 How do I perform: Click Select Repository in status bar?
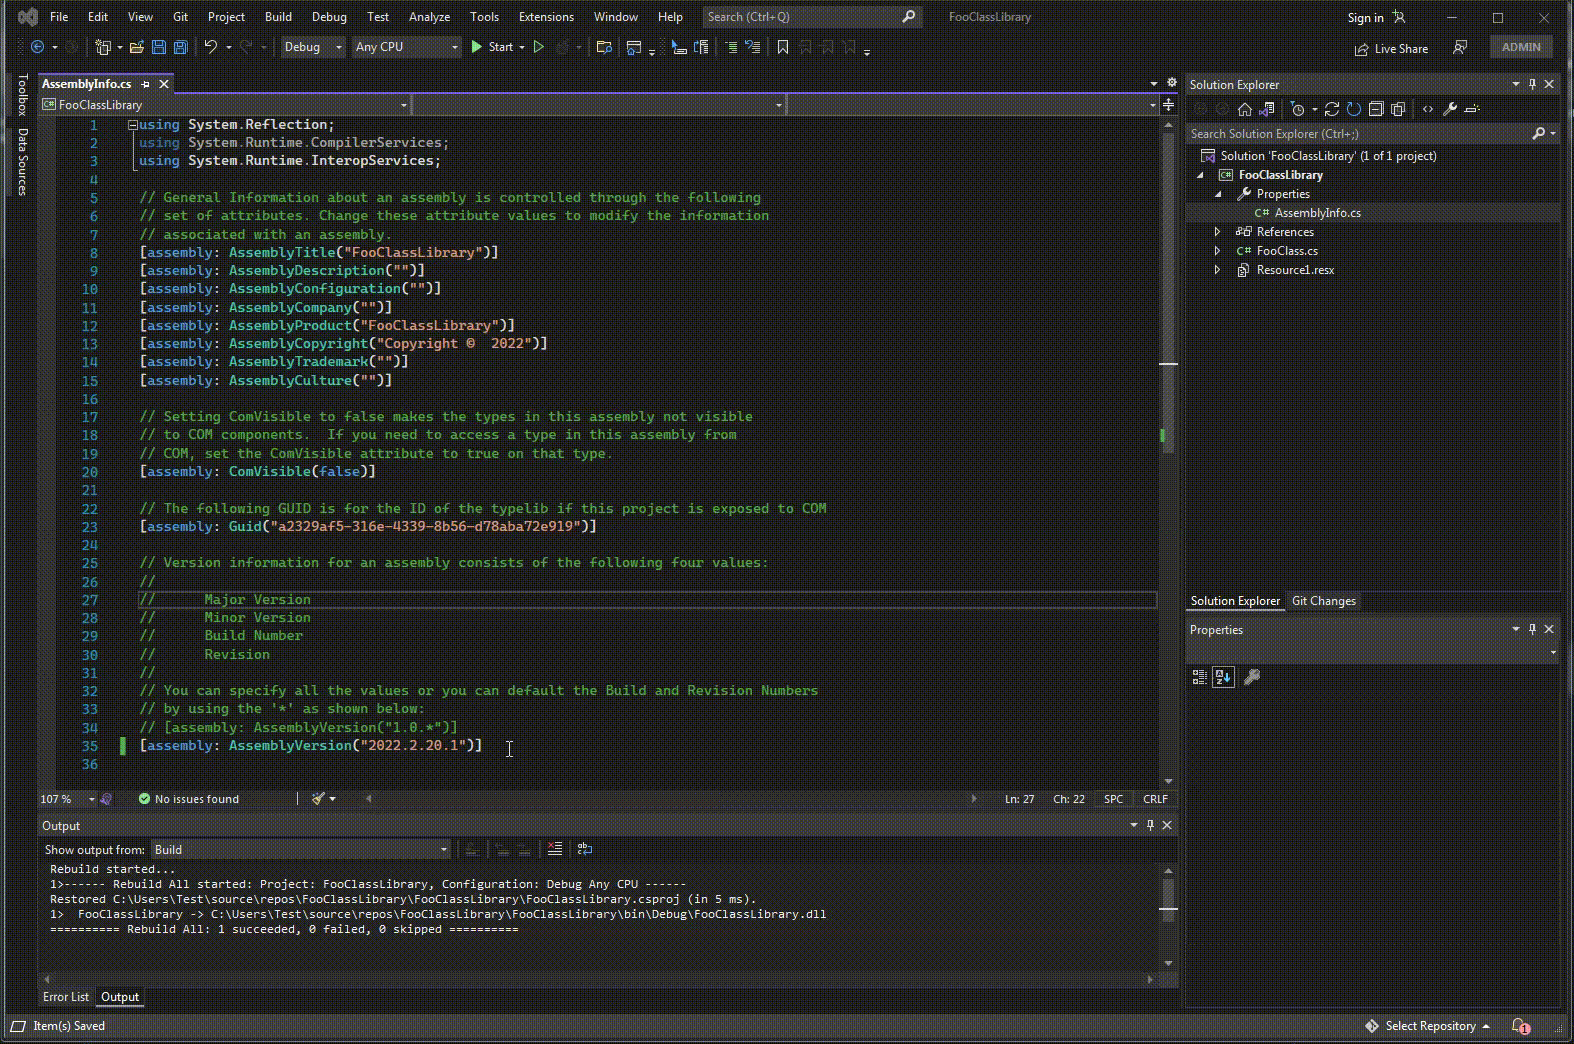point(1427,1026)
